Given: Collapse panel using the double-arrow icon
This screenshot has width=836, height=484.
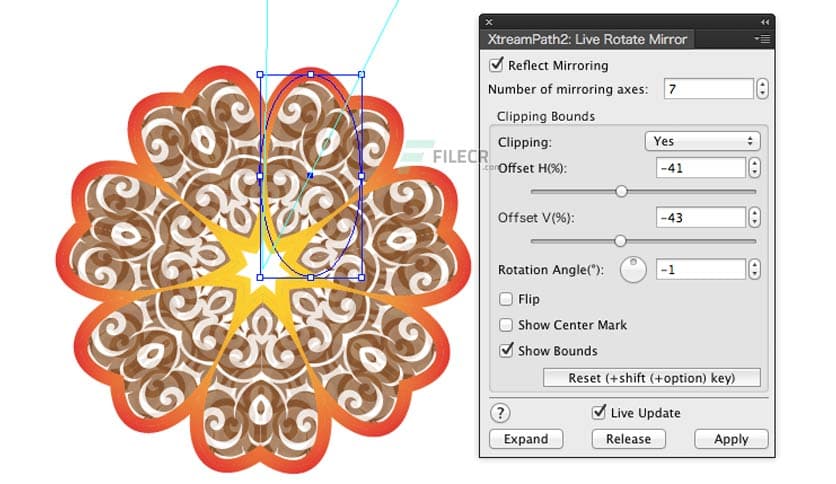Looking at the screenshot, I should (x=765, y=21).
